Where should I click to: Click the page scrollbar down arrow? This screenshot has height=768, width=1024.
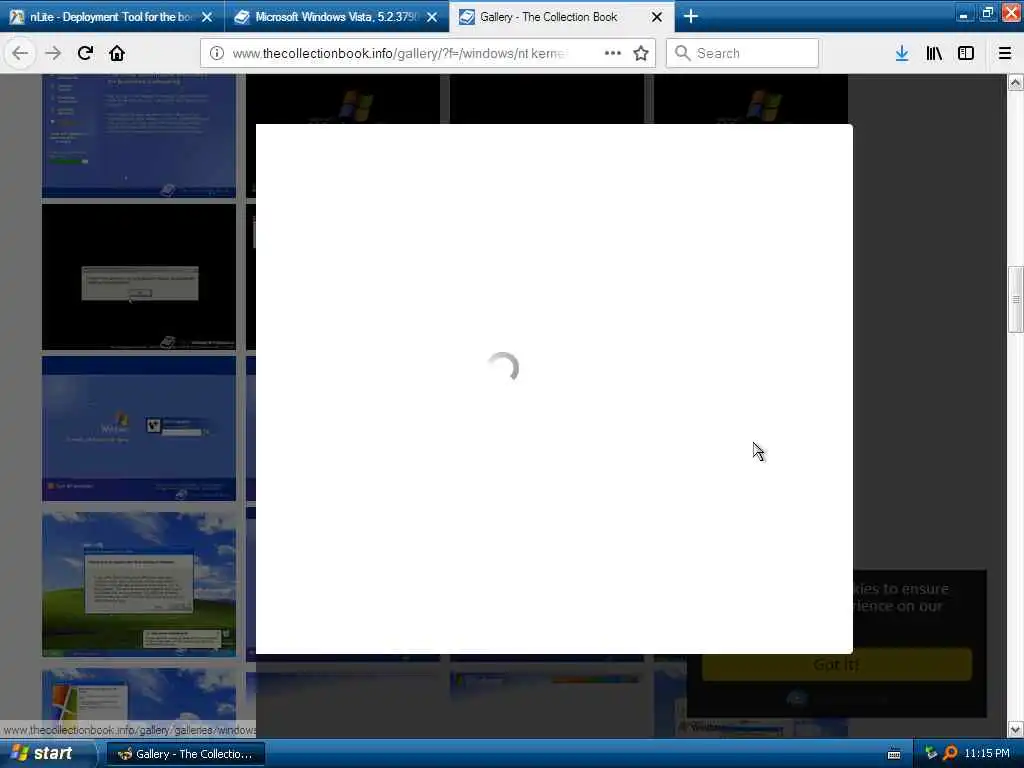point(1015,729)
